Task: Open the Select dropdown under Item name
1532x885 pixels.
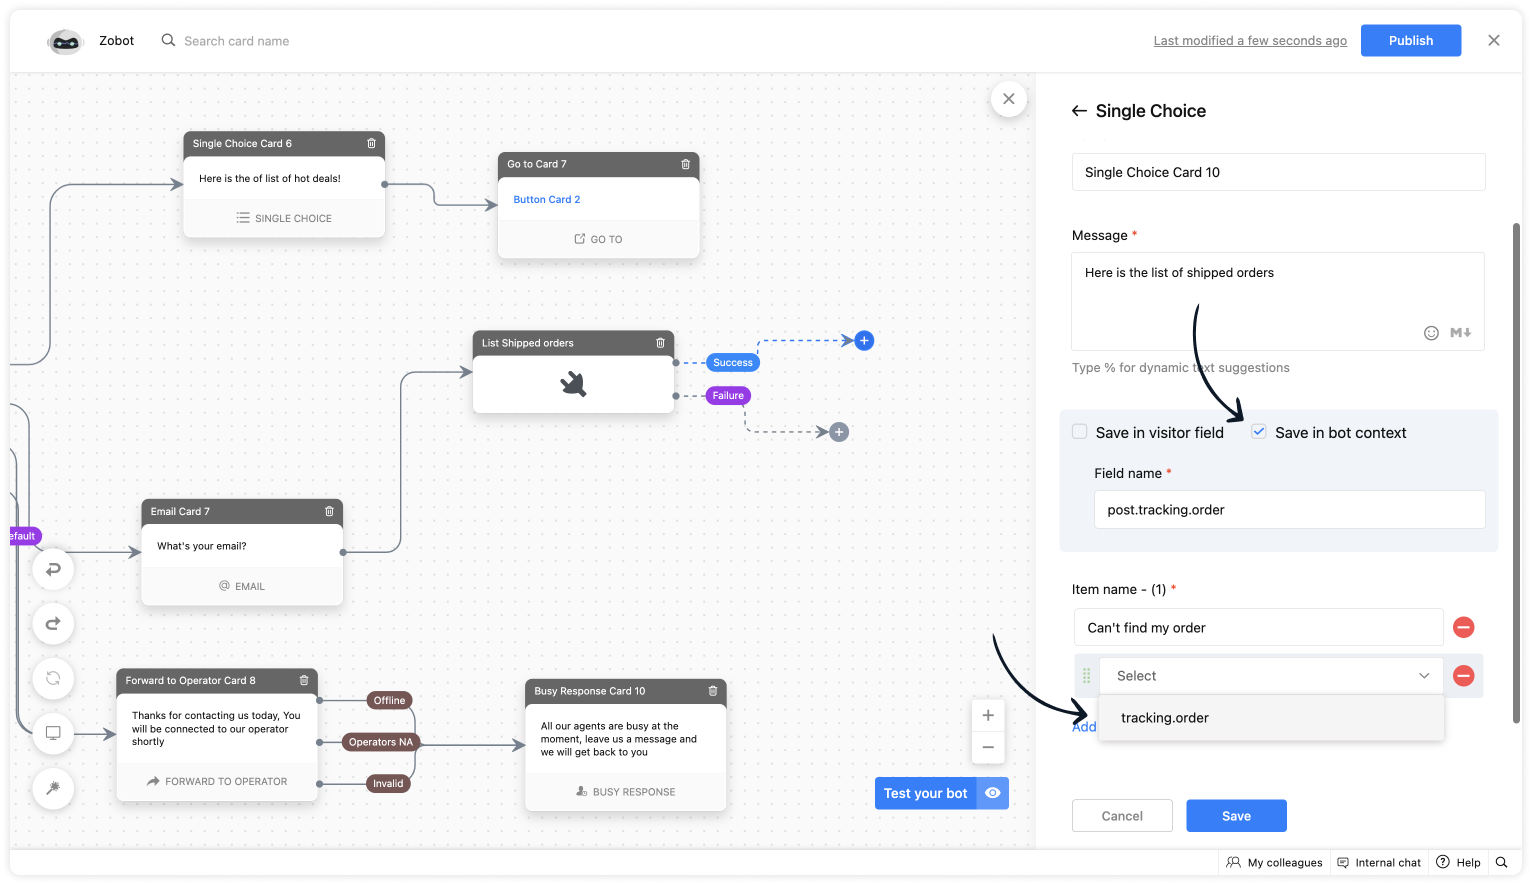Action: tap(1270, 675)
